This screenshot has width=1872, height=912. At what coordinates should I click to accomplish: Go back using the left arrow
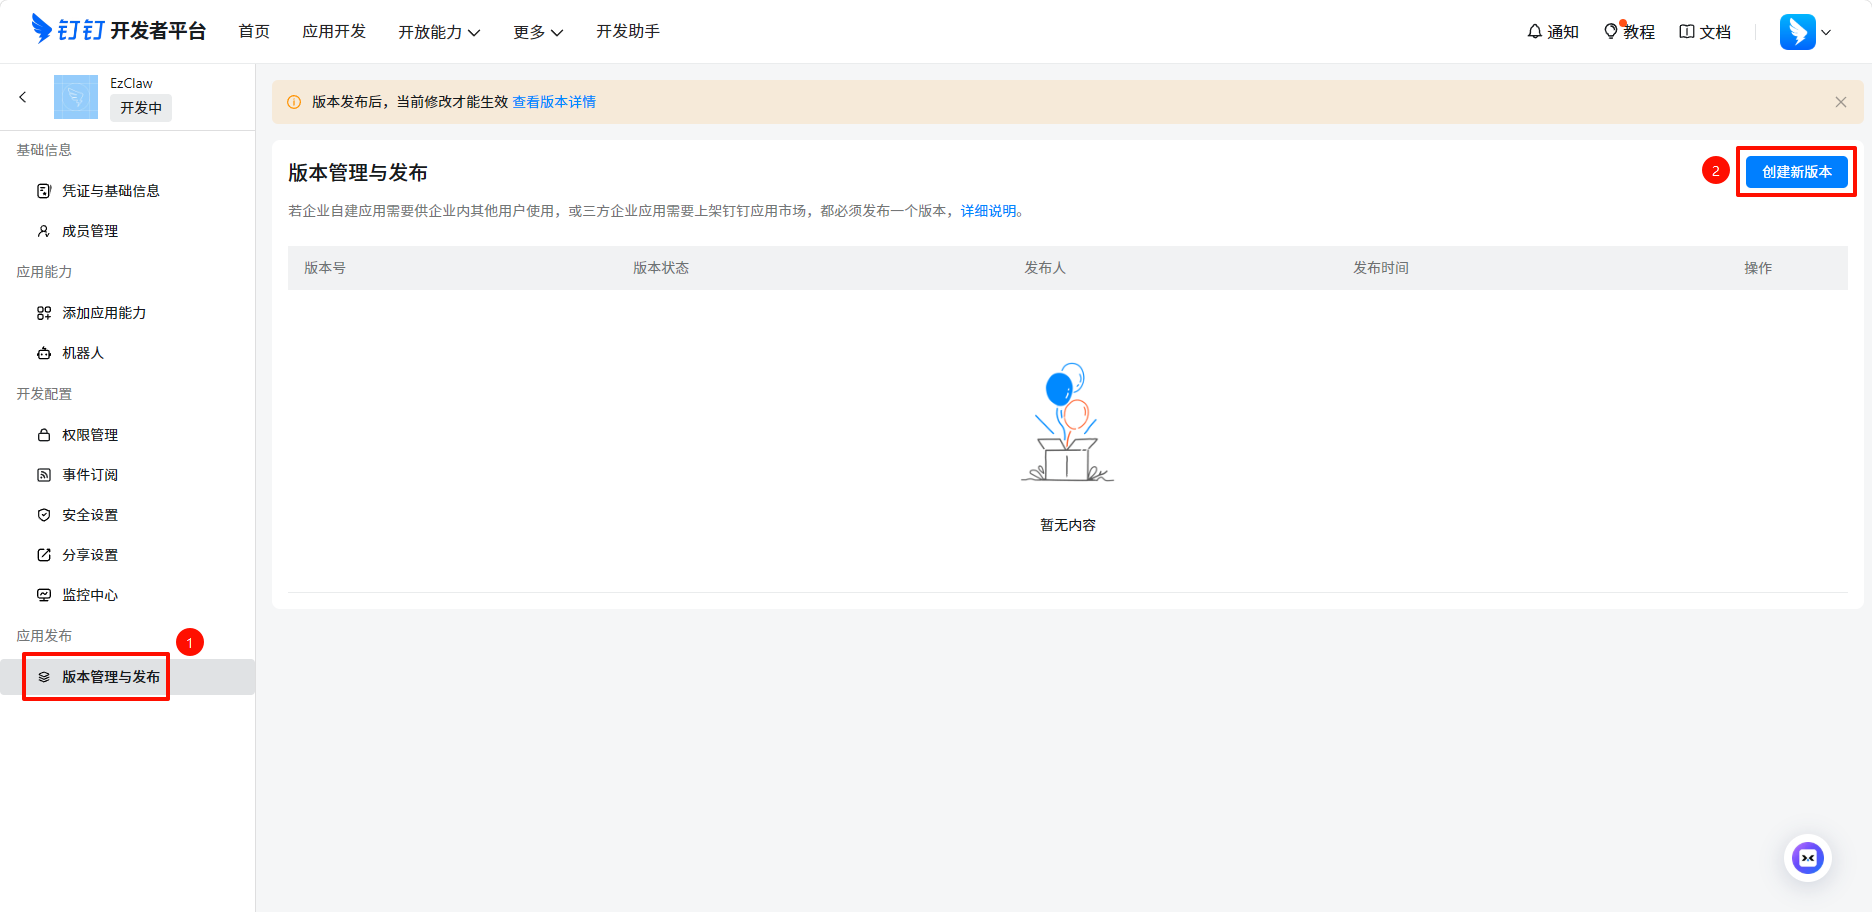[x=23, y=97]
